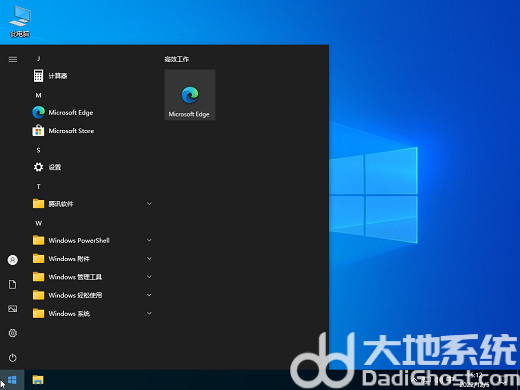The height and width of the screenshot is (390, 520).
Task: Click the letter S section header
Action: (x=39, y=150)
